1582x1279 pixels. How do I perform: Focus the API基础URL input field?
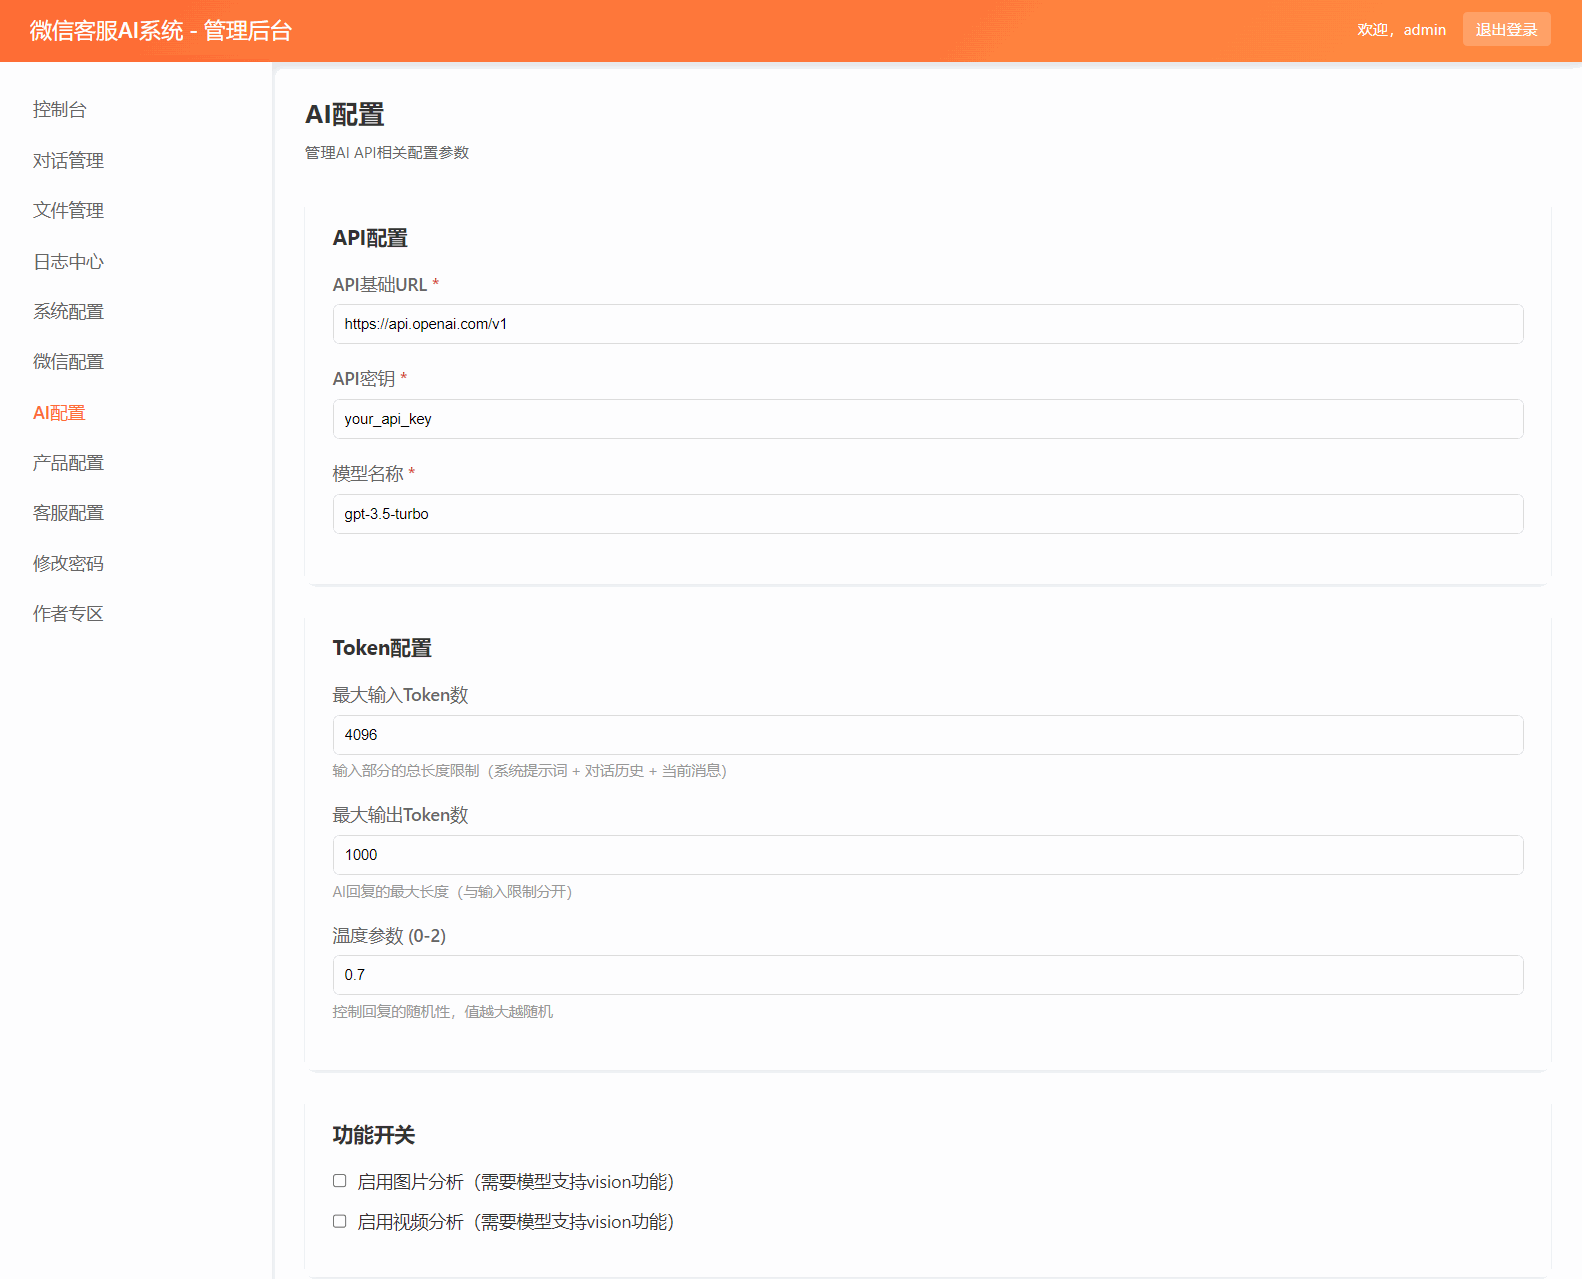[927, 324]
